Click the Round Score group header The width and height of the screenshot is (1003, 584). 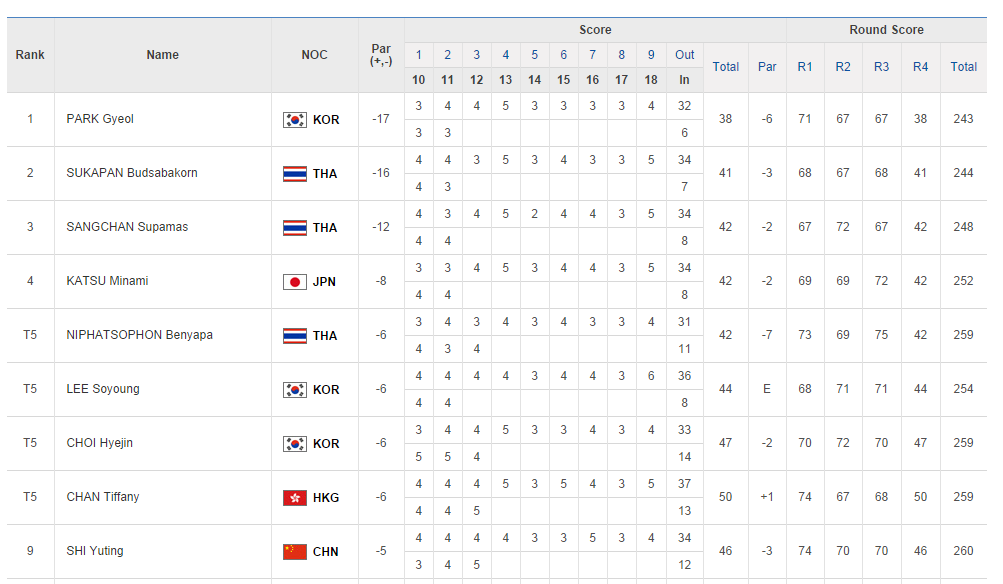[x=886, y=30]
